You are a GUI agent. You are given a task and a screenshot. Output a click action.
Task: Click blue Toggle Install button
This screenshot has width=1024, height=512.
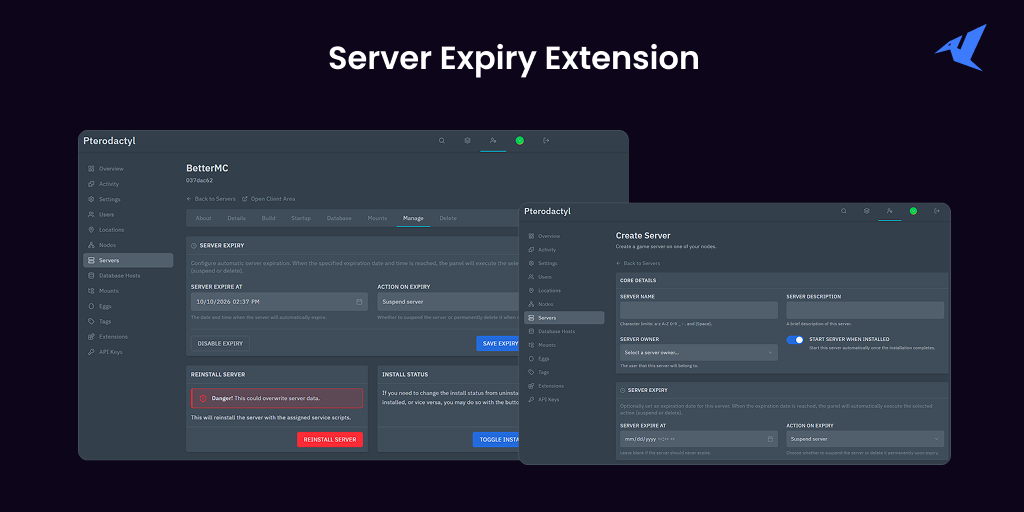coord(496,440)
